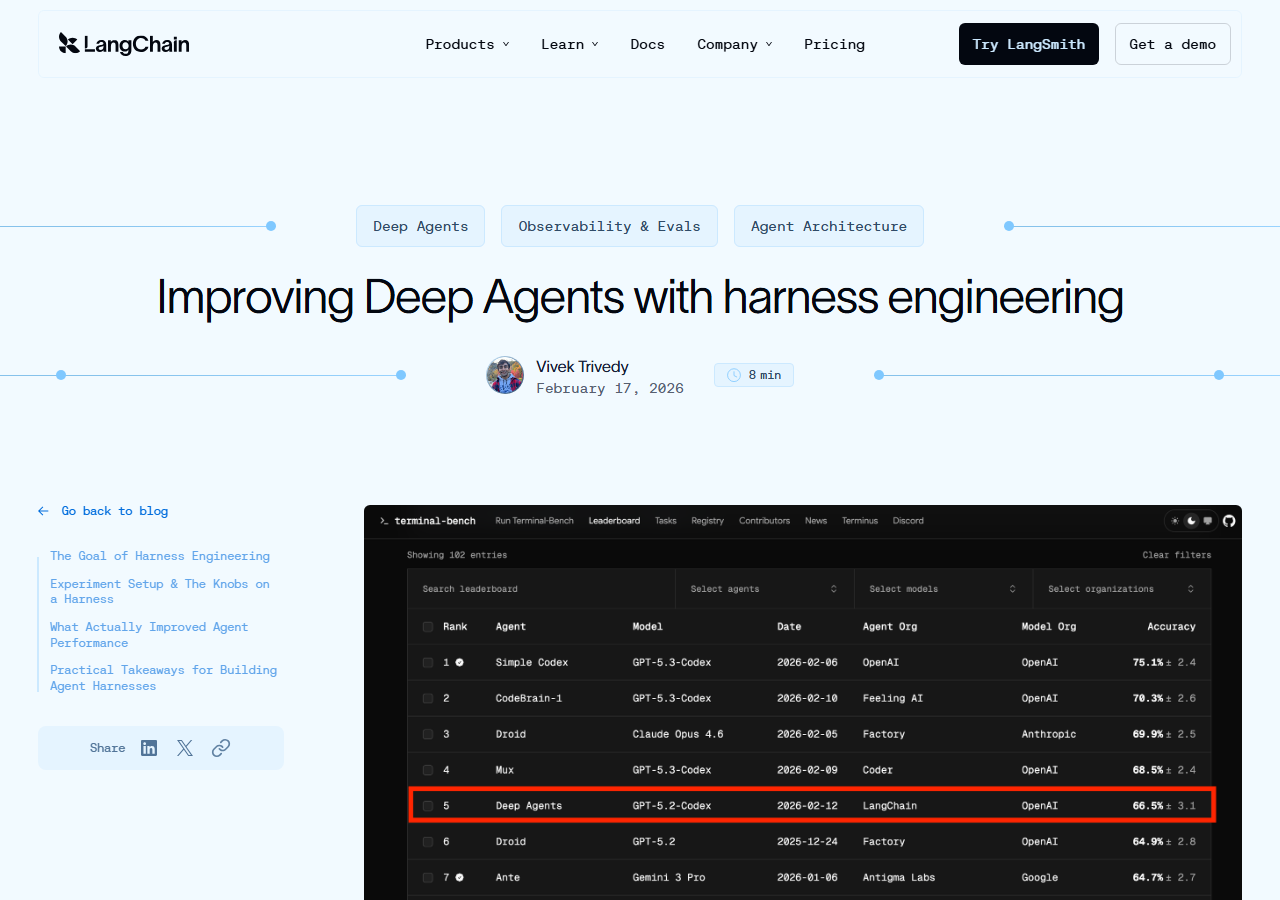This screenshot has width=1280, height=900.
Task: Click the verified badge beside rank 7
Action: pos(459,877)
